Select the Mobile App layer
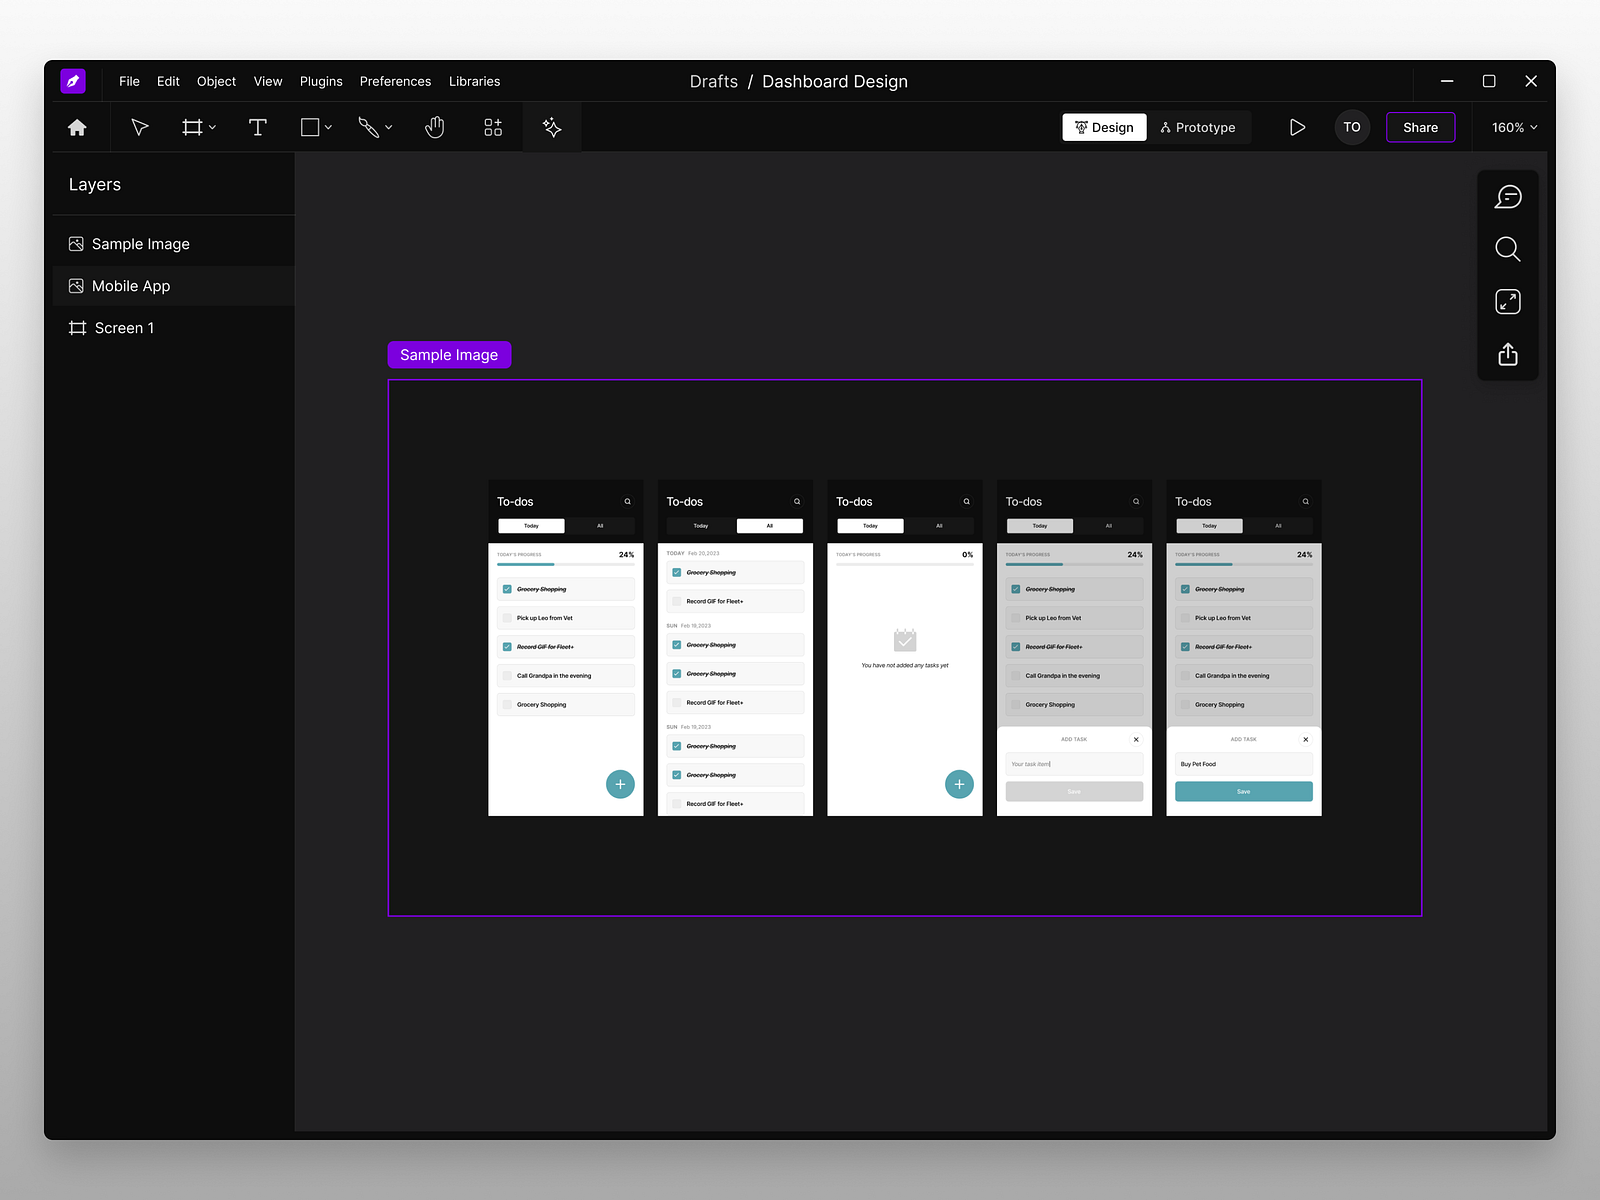The width and height of the screenshot is (1600, 1200). pos(130,285)
